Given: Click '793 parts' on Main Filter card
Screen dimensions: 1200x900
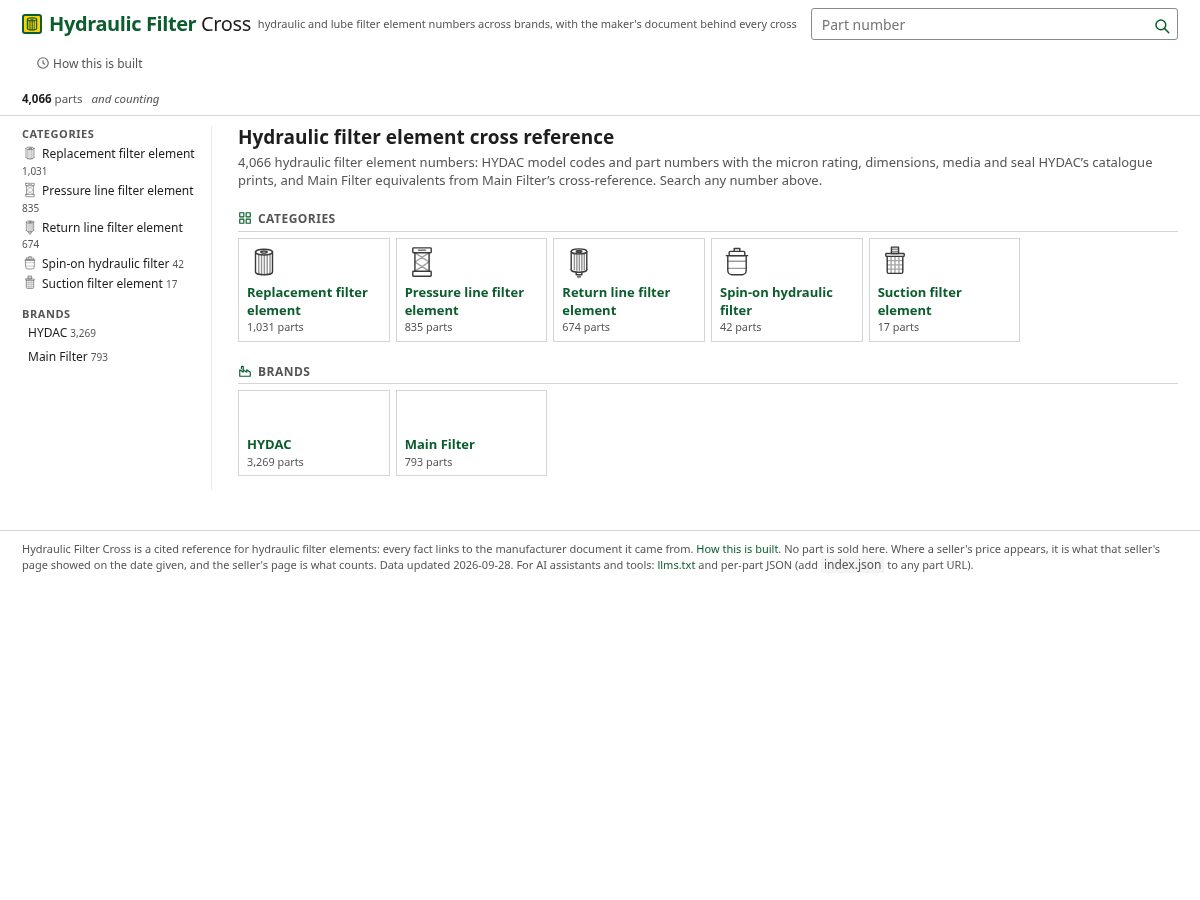Looking at the screenshot, I should click(428, 462).
